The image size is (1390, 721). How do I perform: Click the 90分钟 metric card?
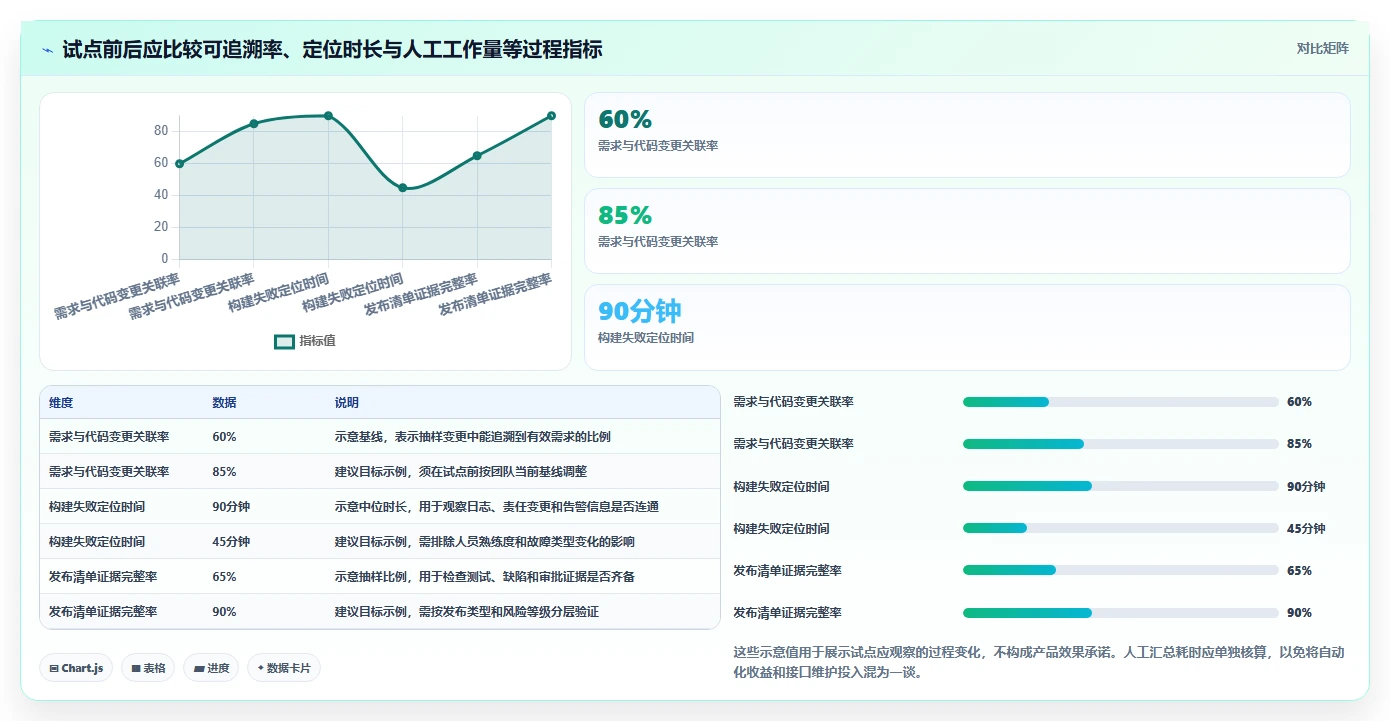967,327
